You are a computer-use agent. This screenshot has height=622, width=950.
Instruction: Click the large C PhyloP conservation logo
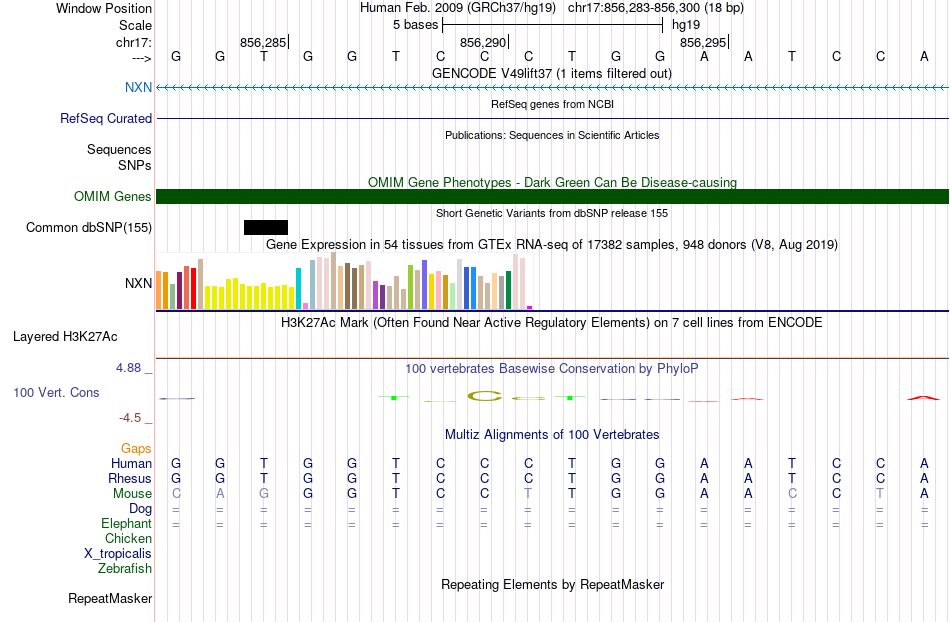(x=485, y=397)
